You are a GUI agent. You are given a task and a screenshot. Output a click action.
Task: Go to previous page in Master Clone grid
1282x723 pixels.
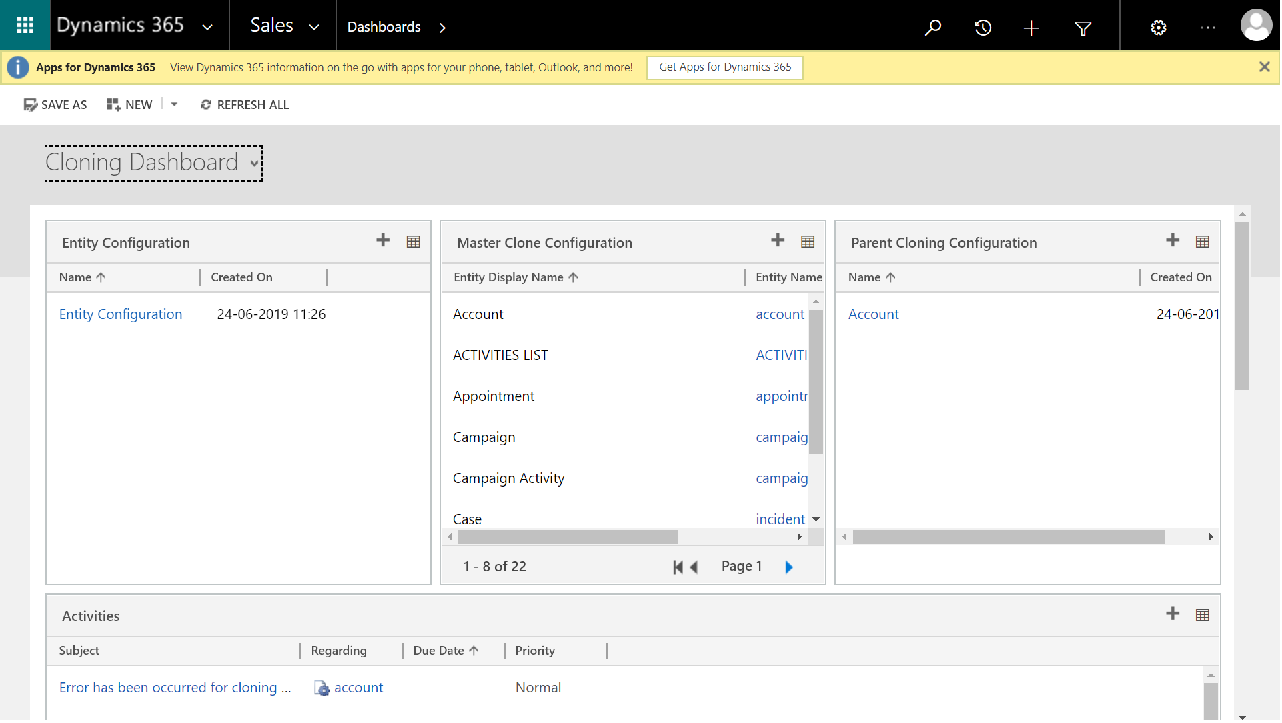pyautogui.click(x=694, y=567)
